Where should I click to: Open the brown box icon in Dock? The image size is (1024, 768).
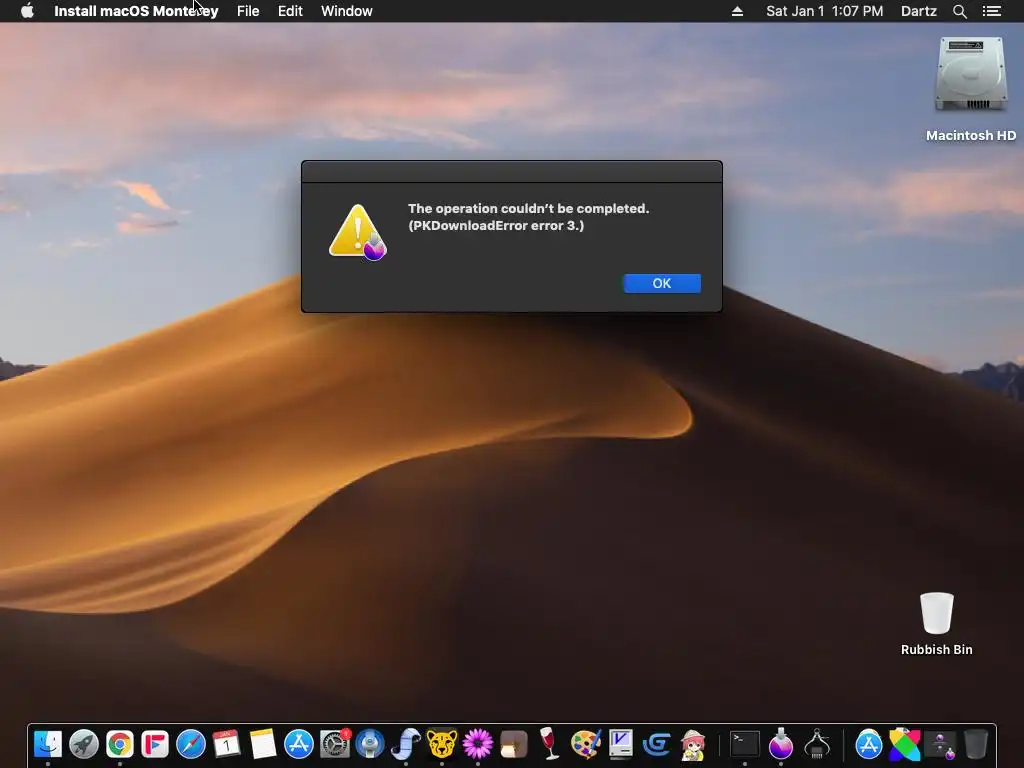[513, 744]
